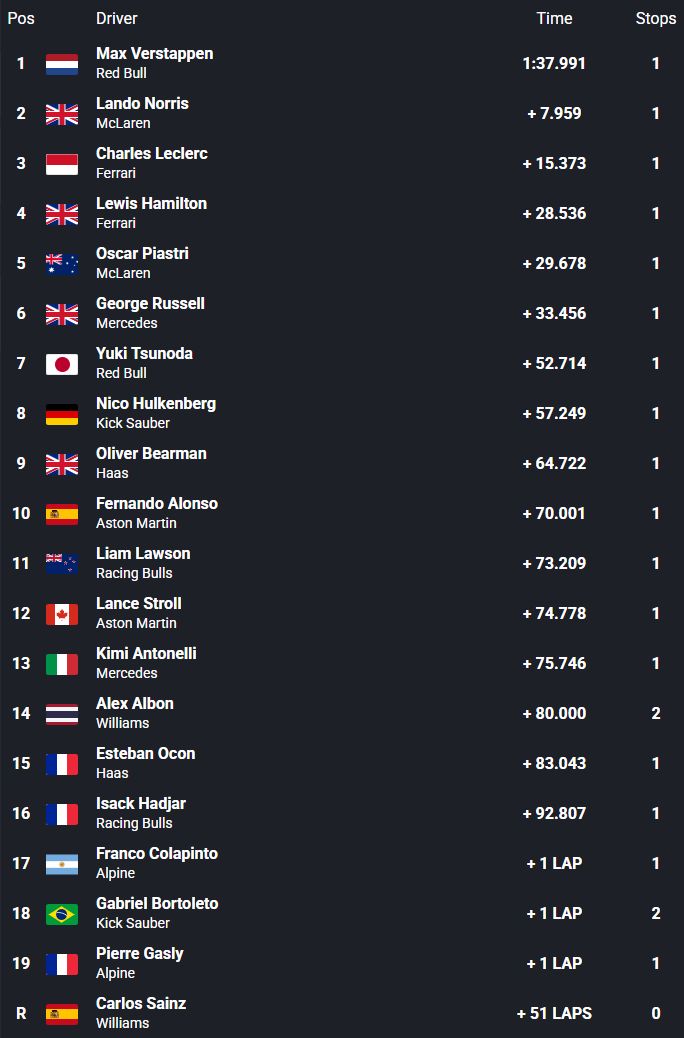This screenshot has height=1038, width=684.
Task: Click the New Zealand flag beside Liam Lawson
Action: [62, 564]
